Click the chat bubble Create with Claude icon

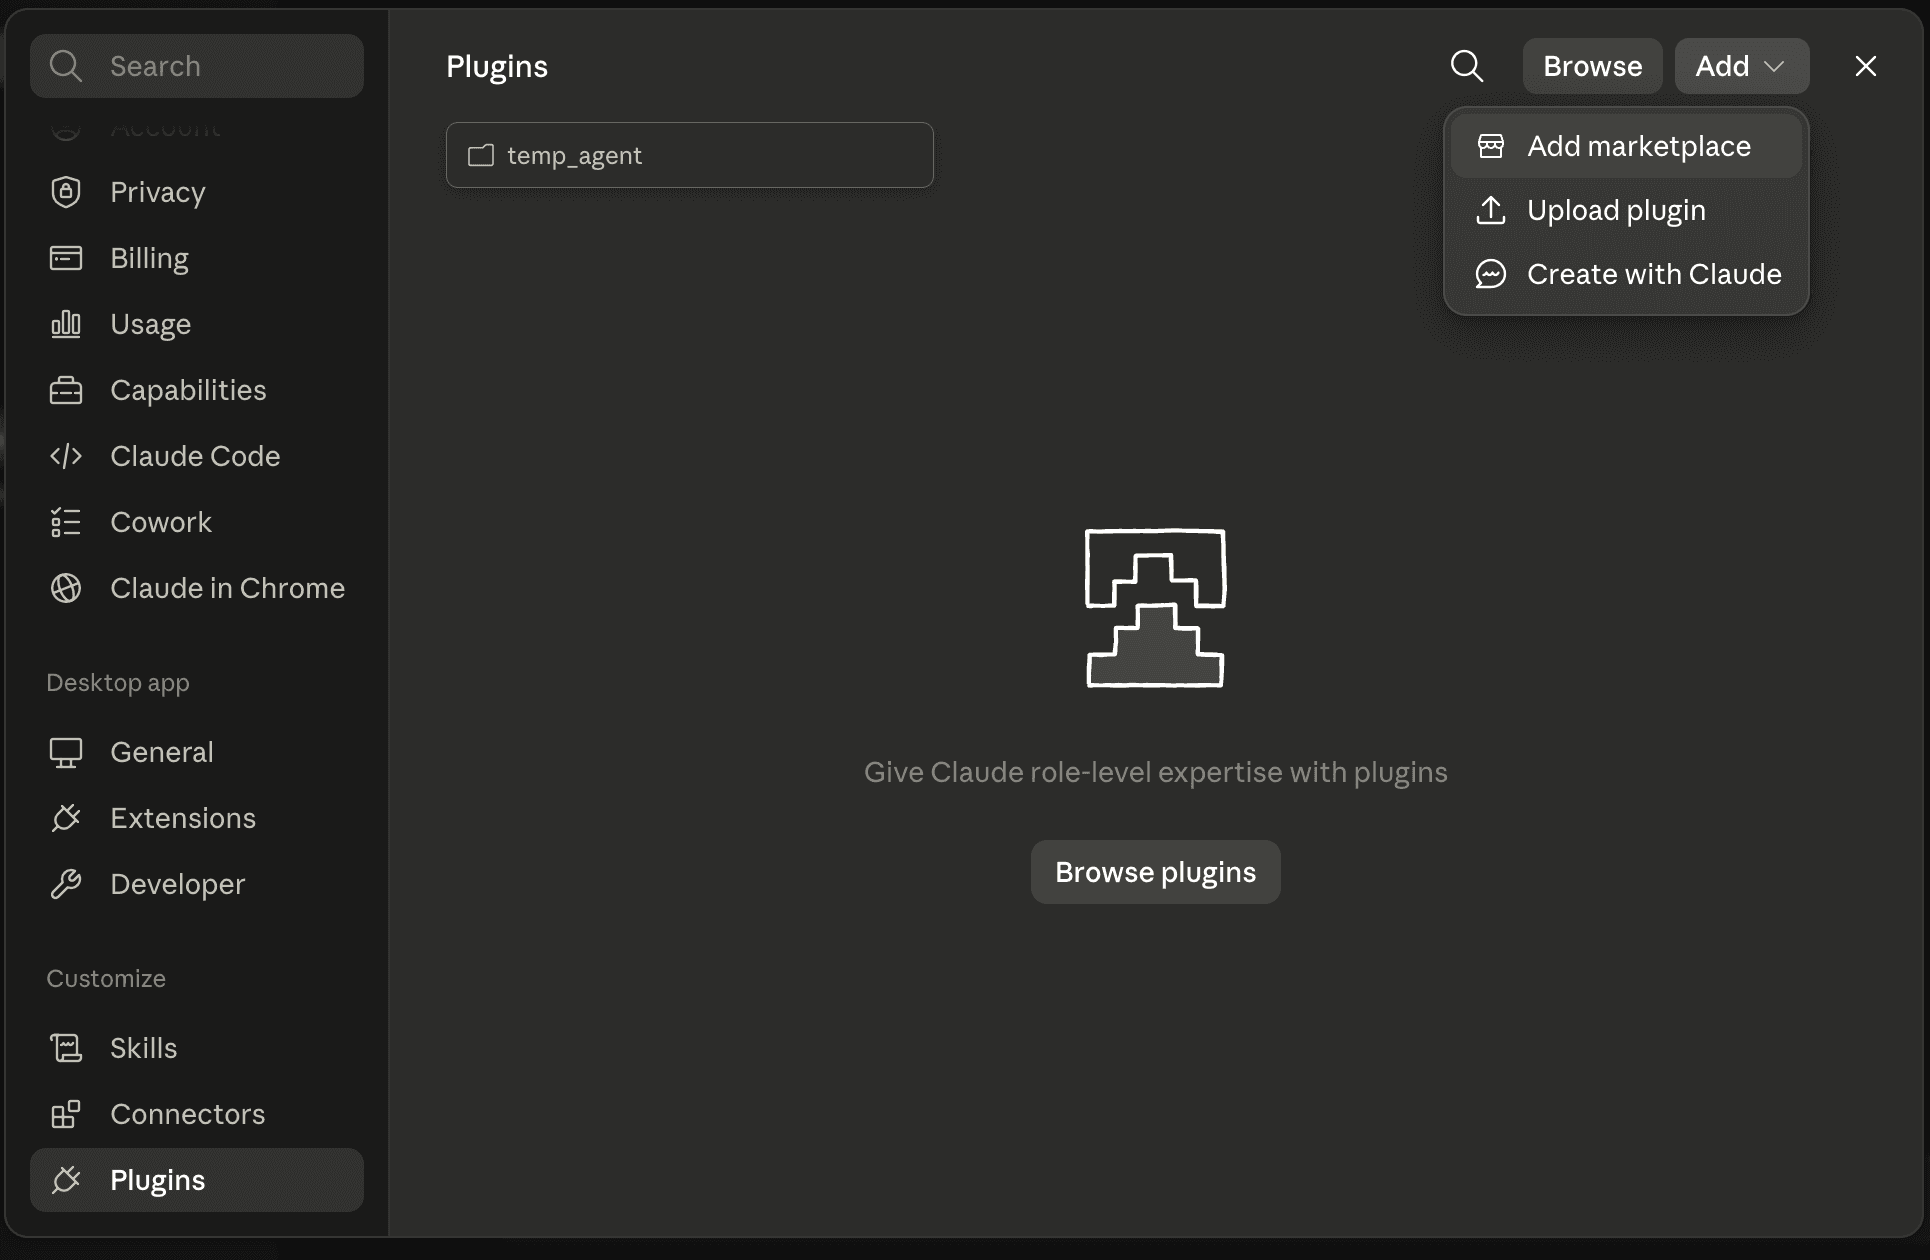1491,274
